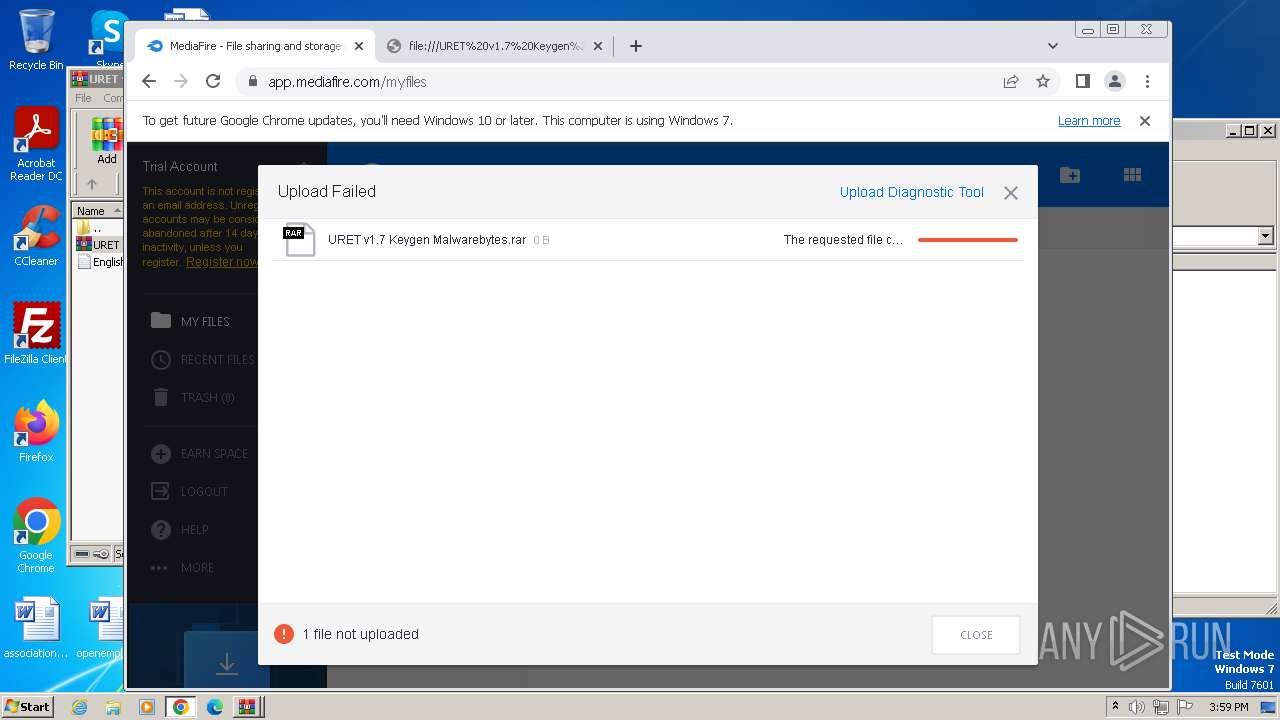The image size is (1280, 720).
Task: Switch to grid view icon in MediaFire header
Action: click(x=1132, y=175)
